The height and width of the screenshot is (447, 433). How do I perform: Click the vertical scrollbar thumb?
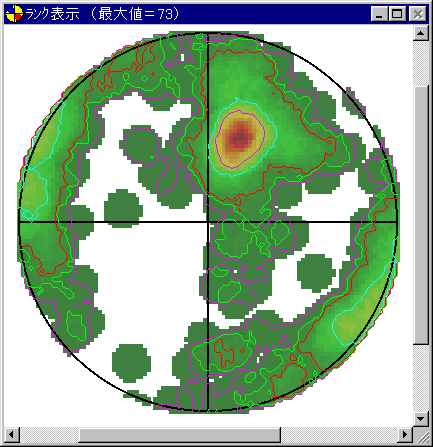click(x=421, y=215)
